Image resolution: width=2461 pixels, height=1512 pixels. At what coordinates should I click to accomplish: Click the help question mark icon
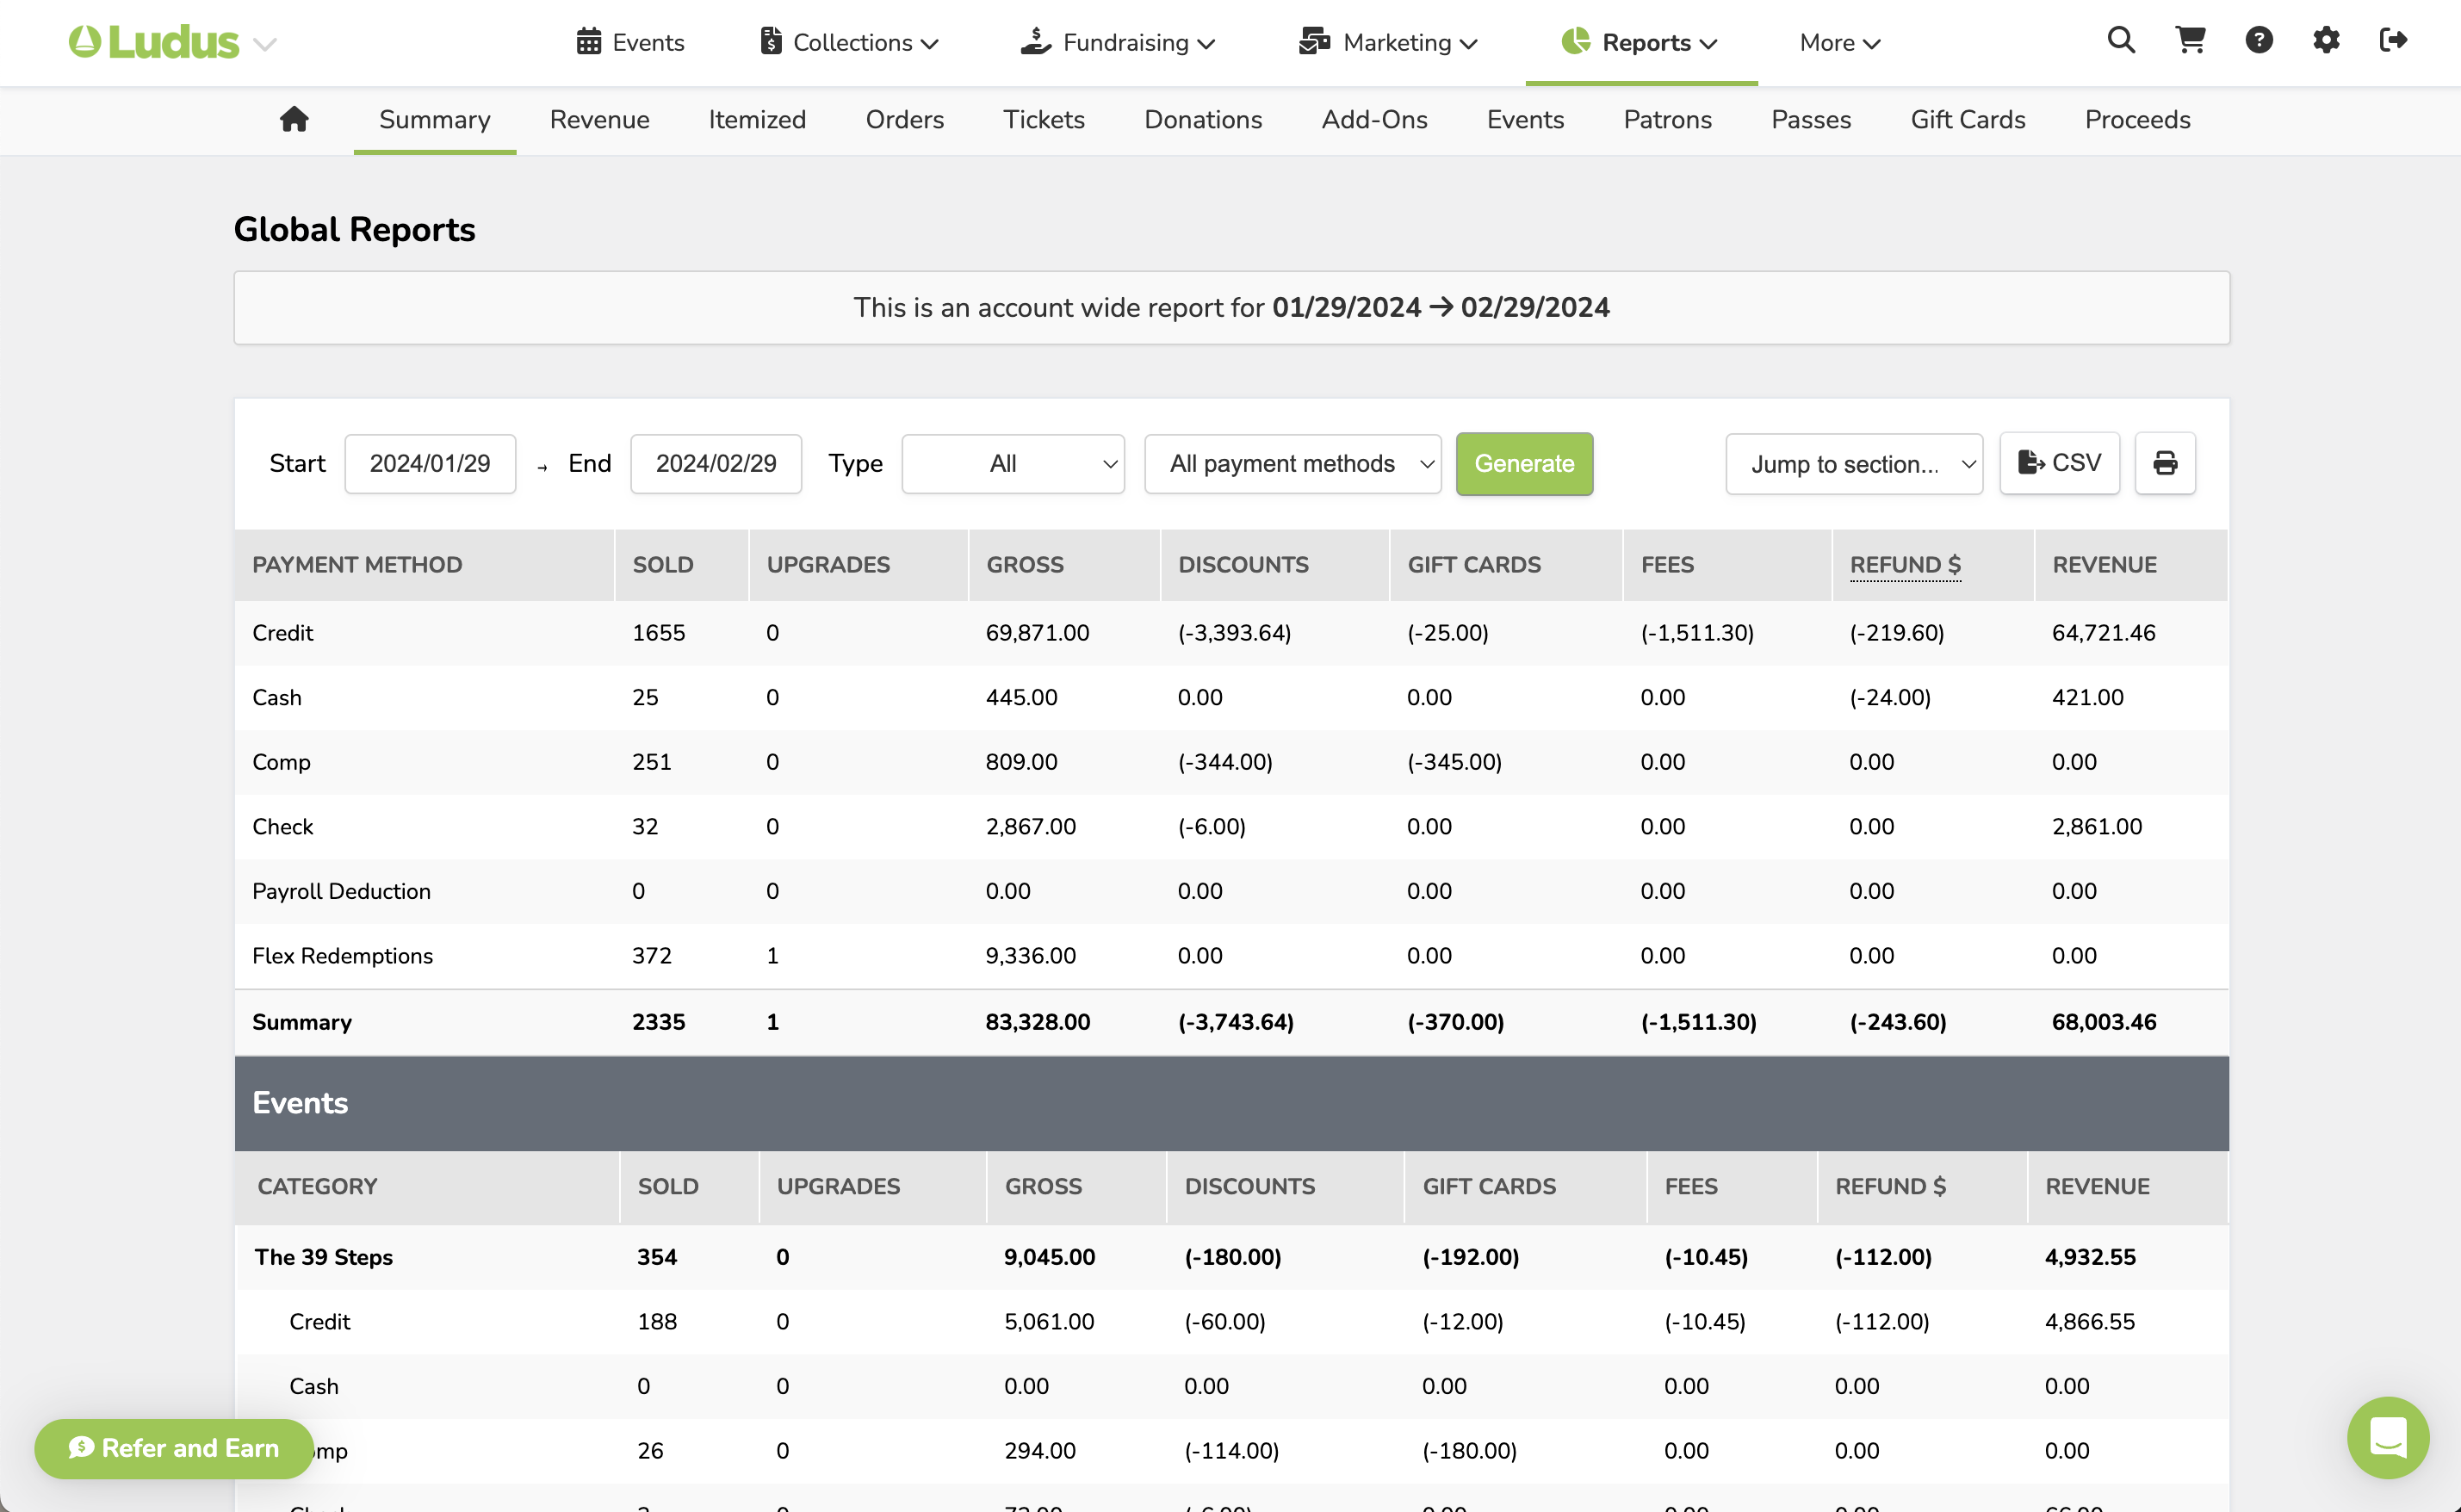click(x=2258, y=41)
